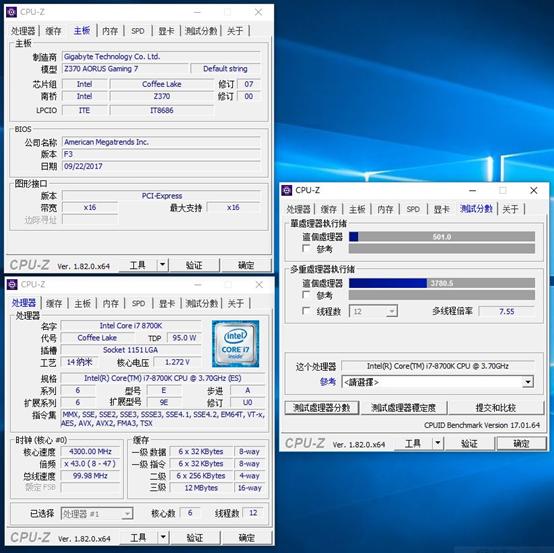Enable the 参考 checkbox under single-thread score

306,248
